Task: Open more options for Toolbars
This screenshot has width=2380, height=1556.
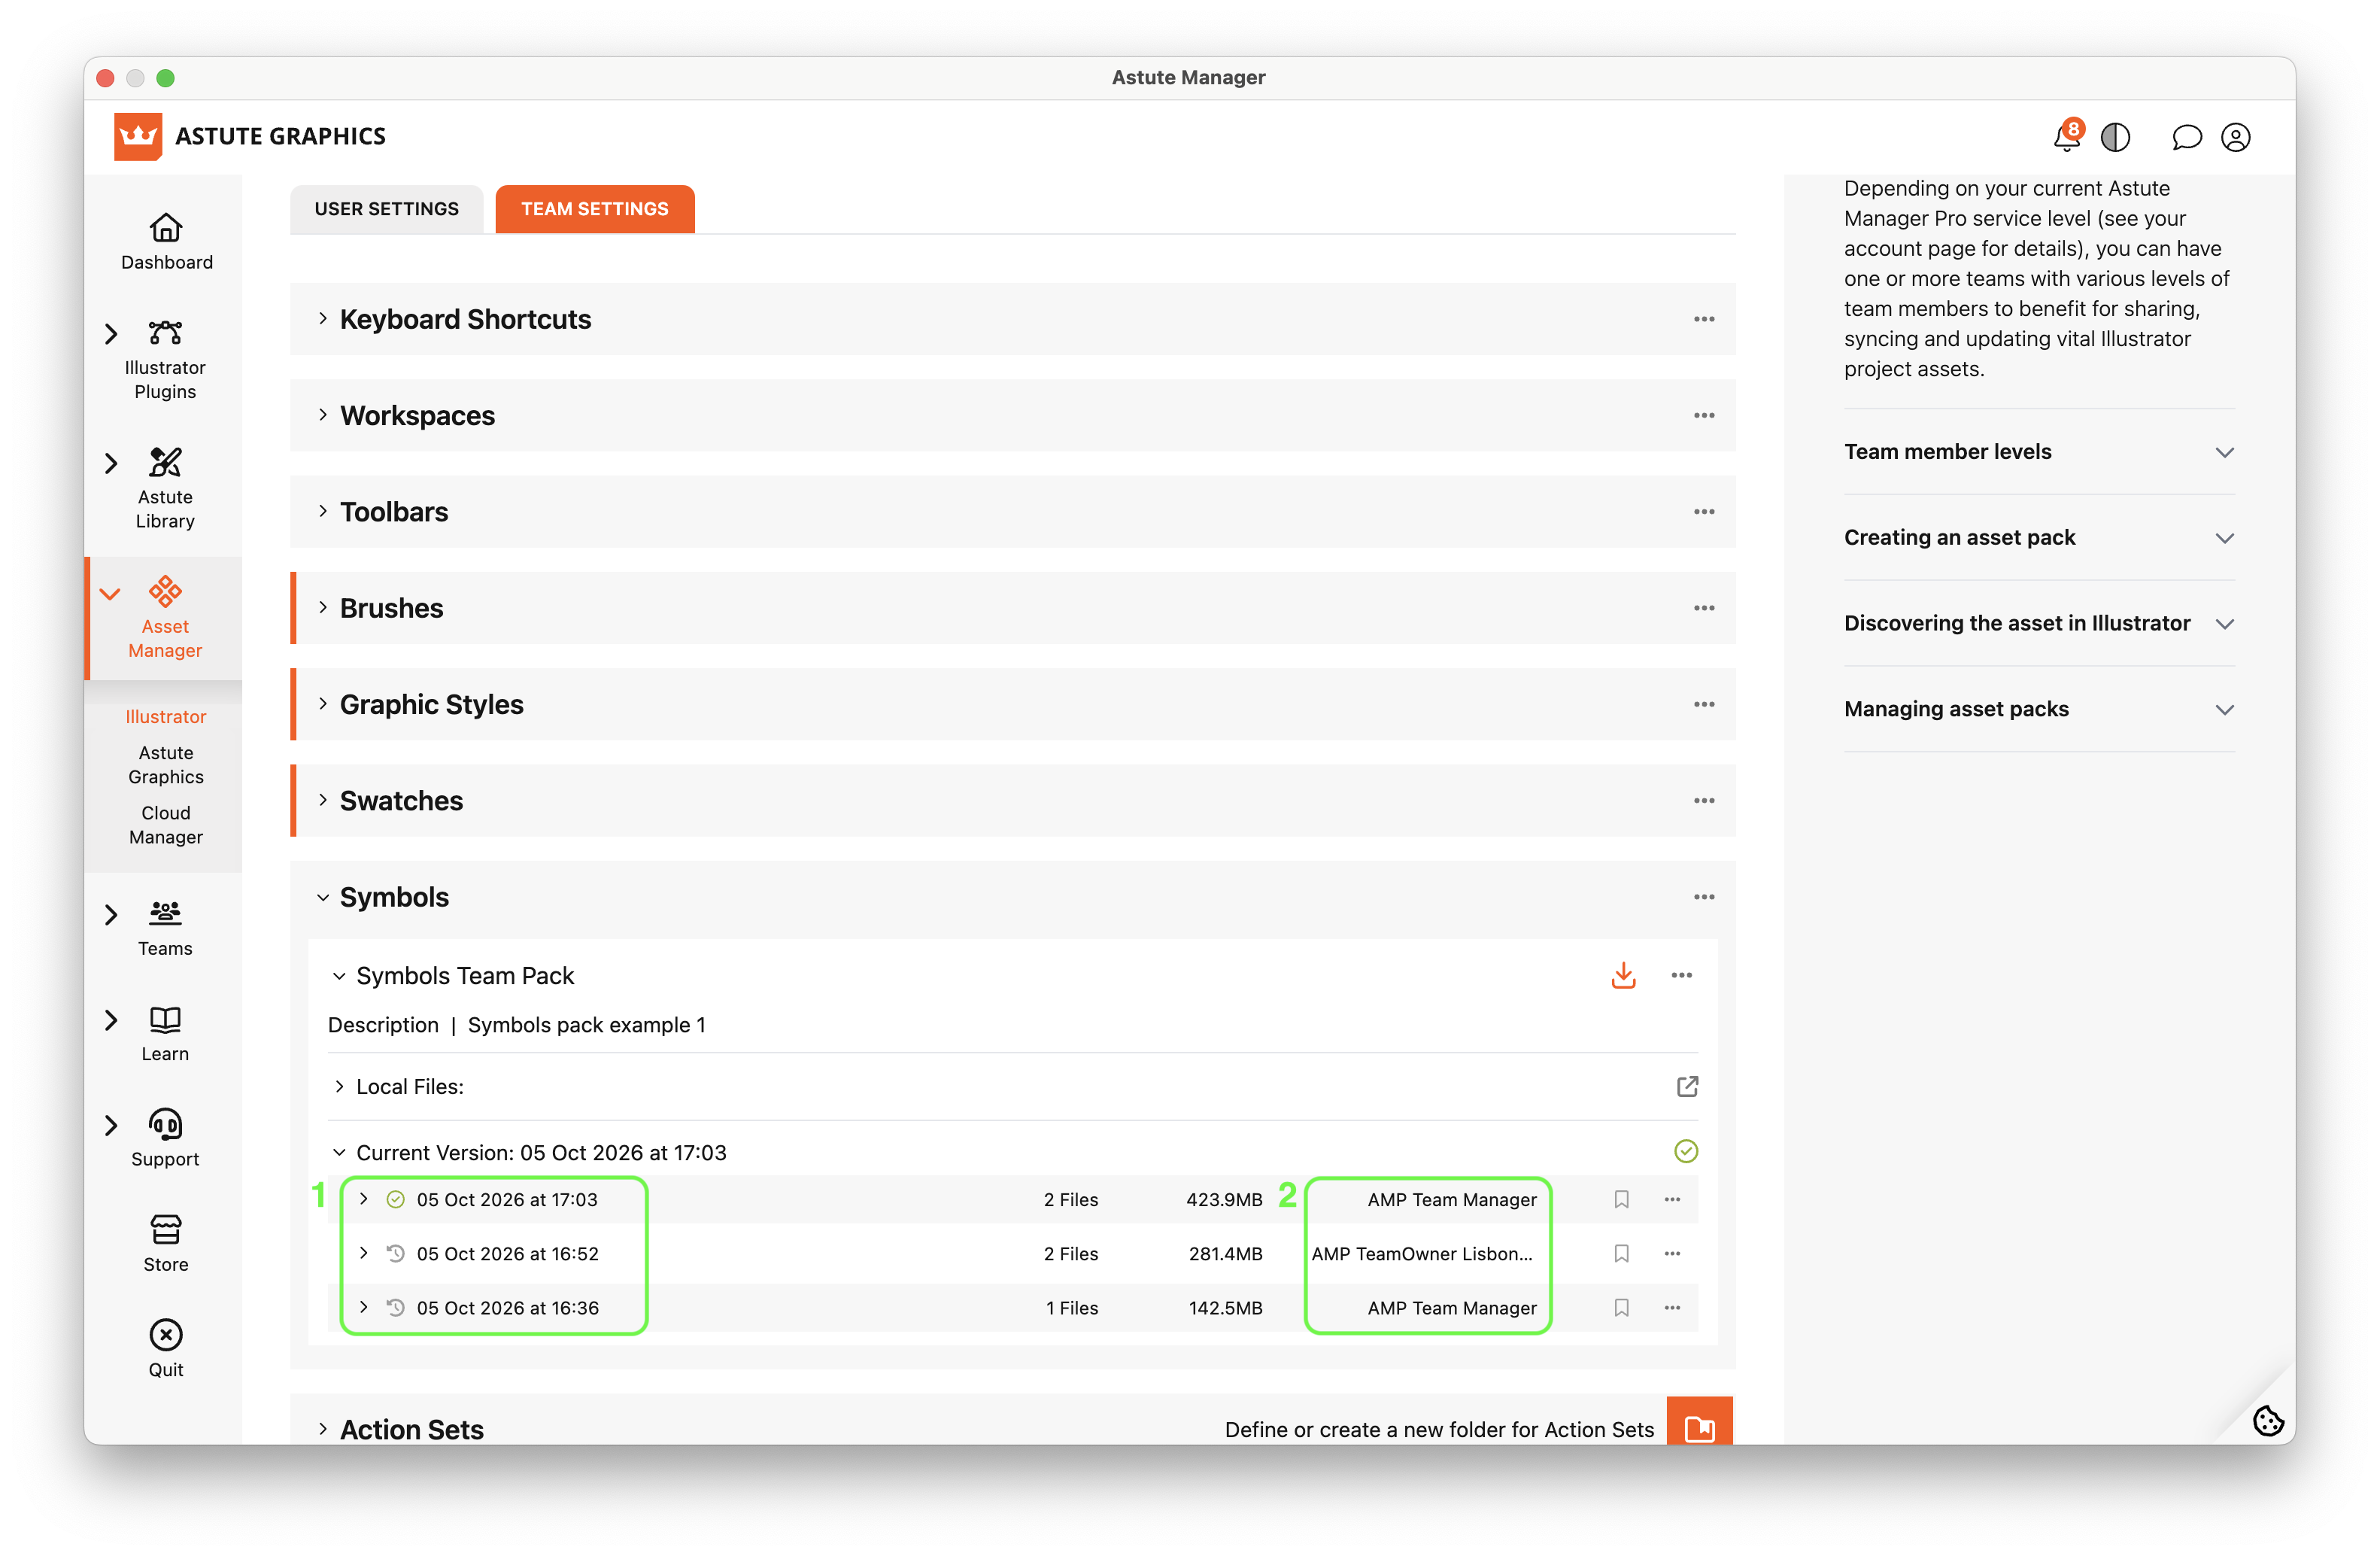Action: tap(1704, 512)
